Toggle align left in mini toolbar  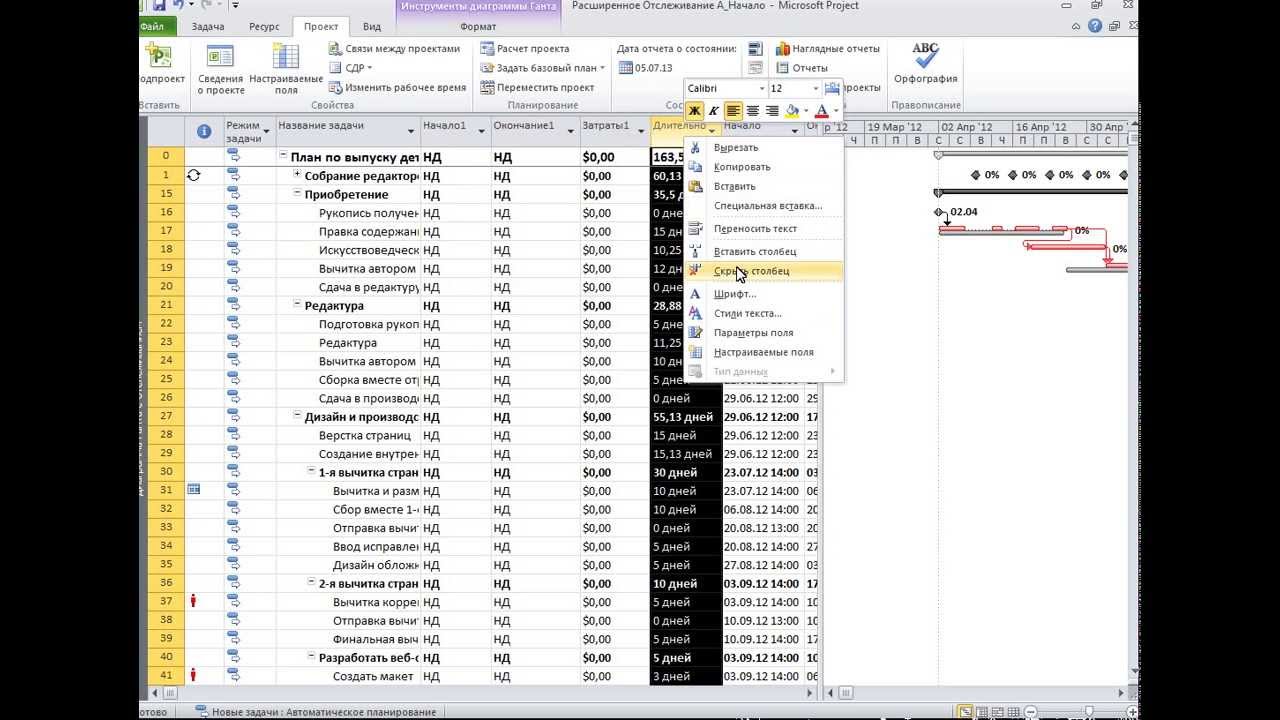coord(734,111)
